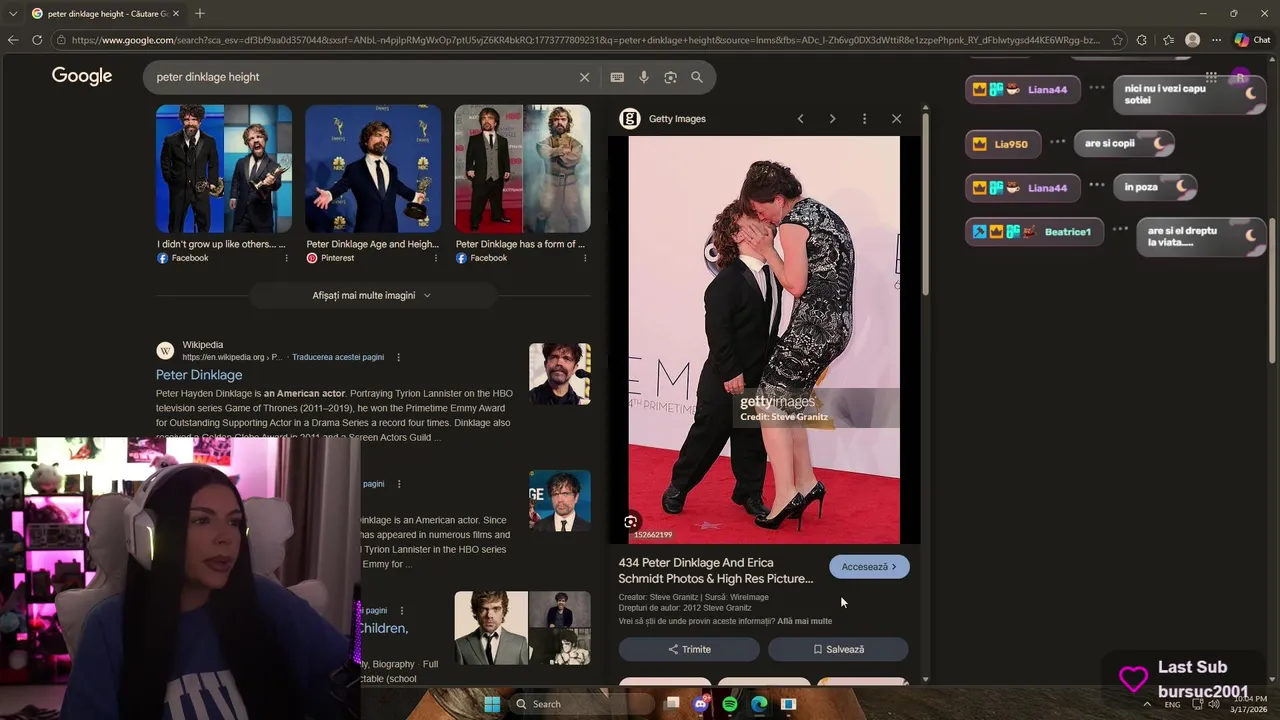1280x720 pixels.
Task: Open the ENG language indicator
Action: (x=1173, y=704)
